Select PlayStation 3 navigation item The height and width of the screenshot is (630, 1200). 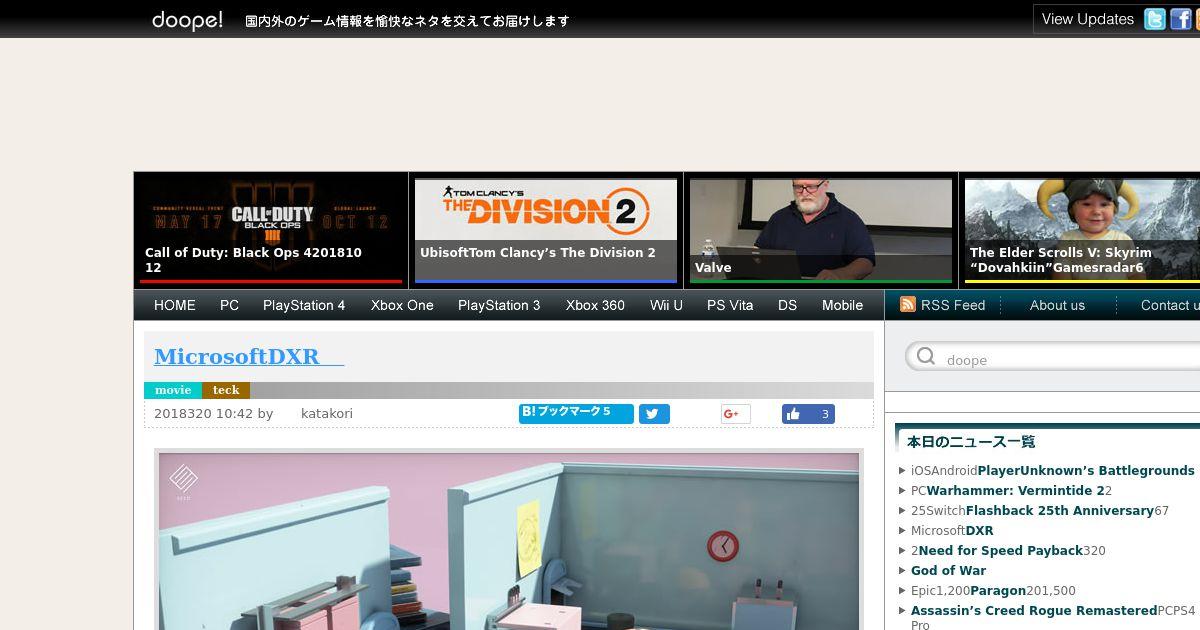(499, 305)
